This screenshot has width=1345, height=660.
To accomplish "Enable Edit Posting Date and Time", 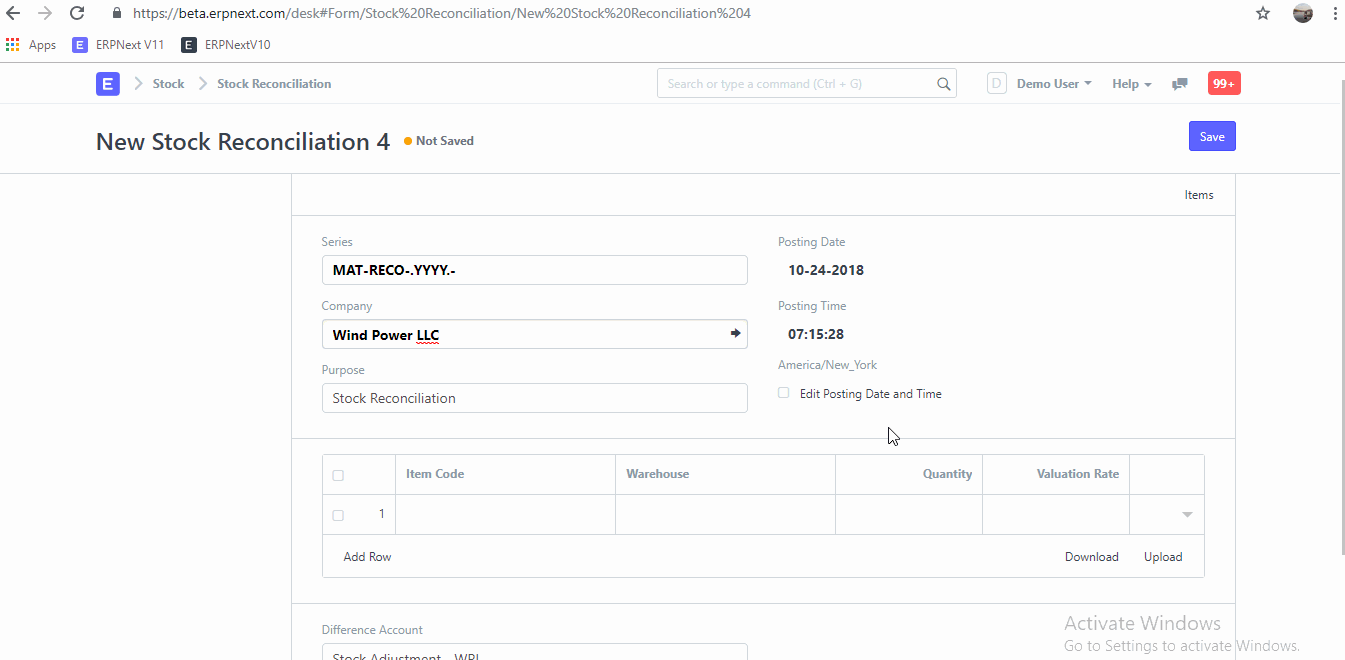I will [x=783, y=393].
